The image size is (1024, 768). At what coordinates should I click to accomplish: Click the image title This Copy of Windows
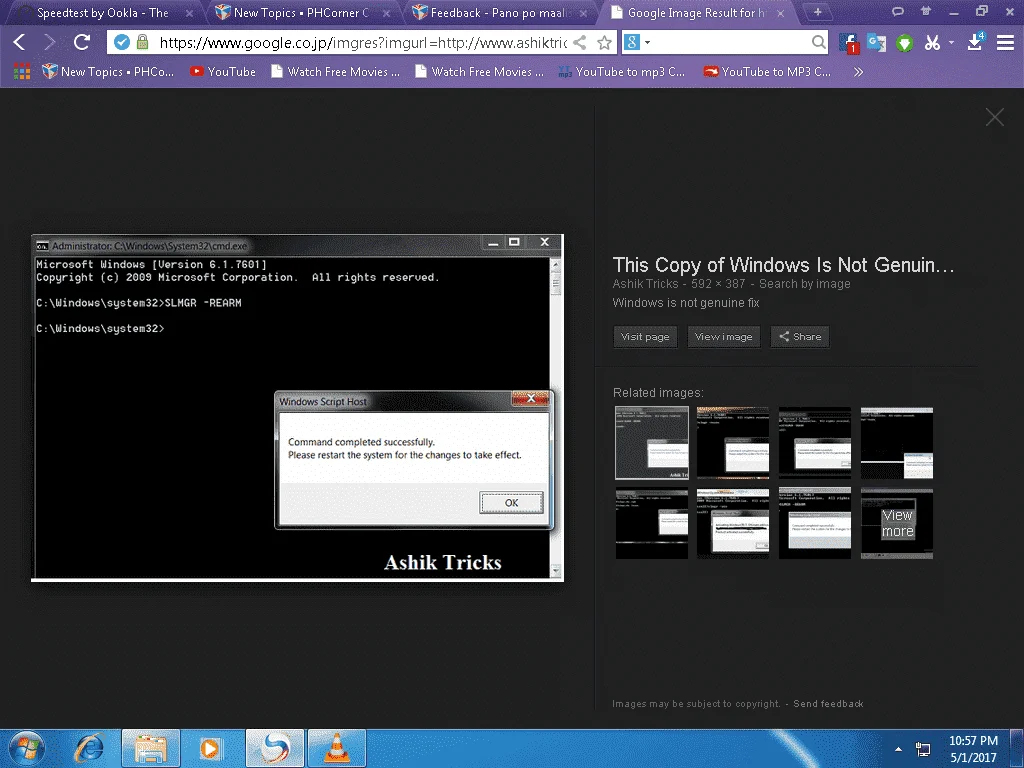click(783, 264)
